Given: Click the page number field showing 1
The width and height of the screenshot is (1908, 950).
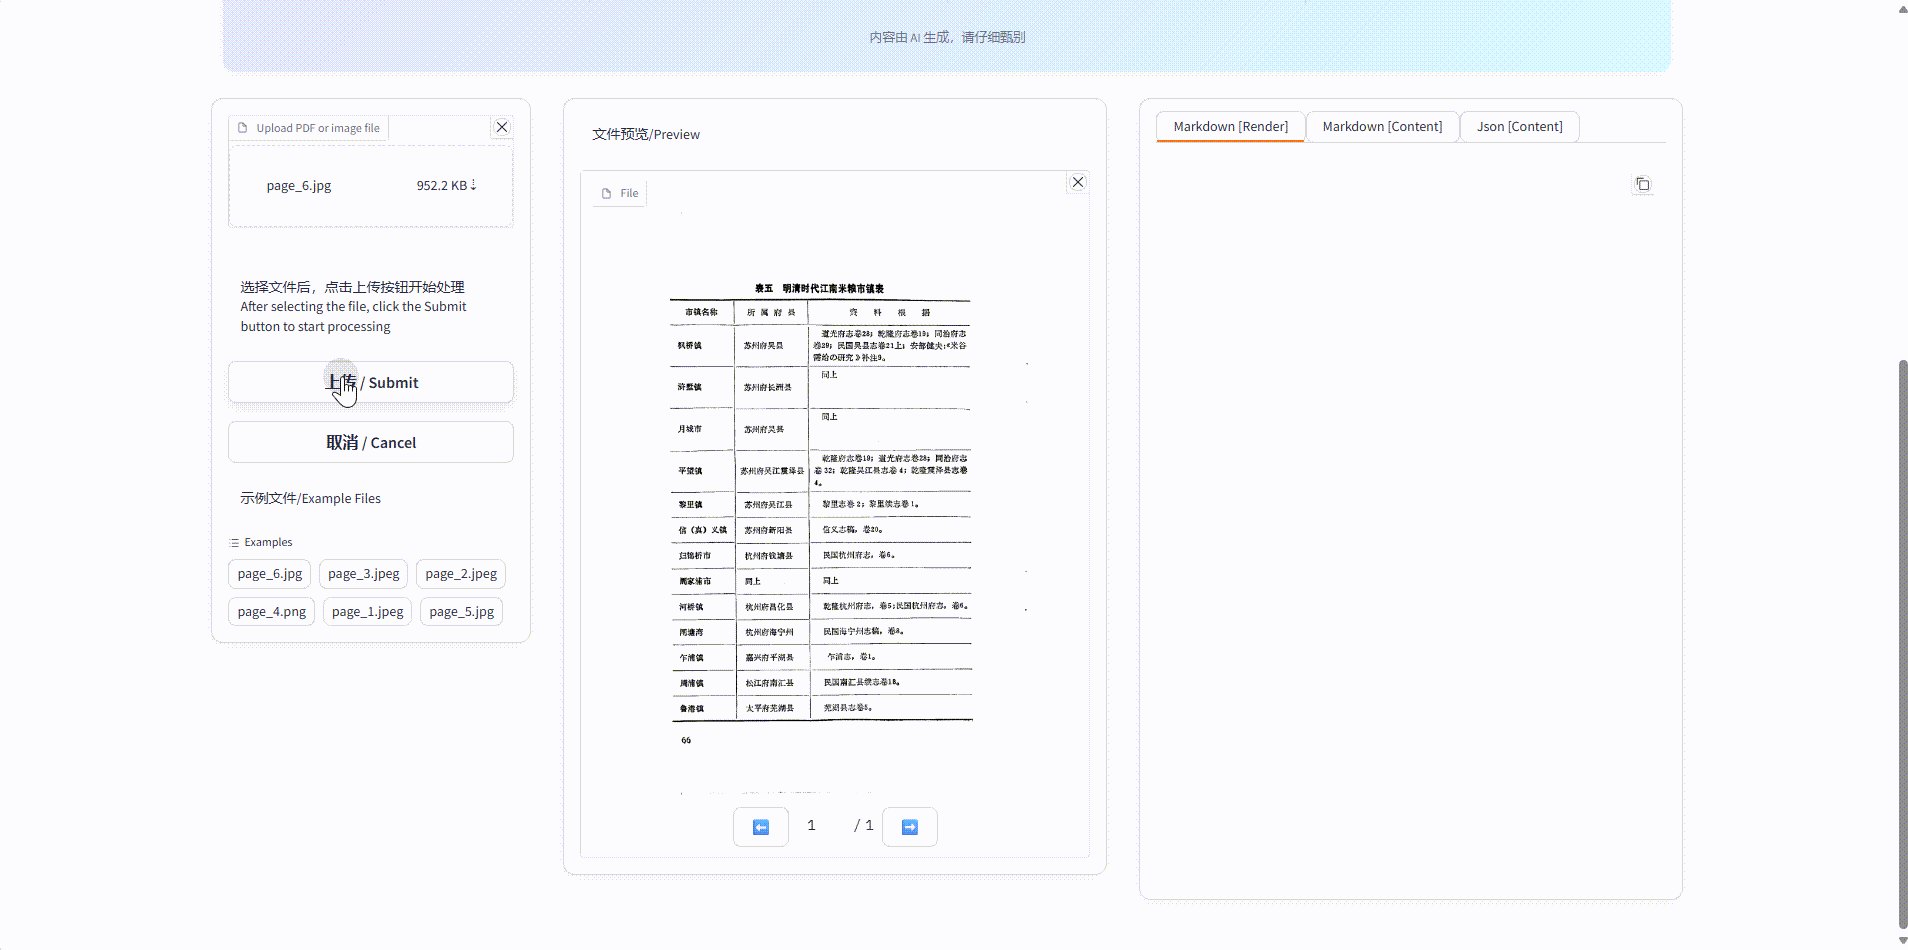Looking at the screenshot, I should [811, 825].
